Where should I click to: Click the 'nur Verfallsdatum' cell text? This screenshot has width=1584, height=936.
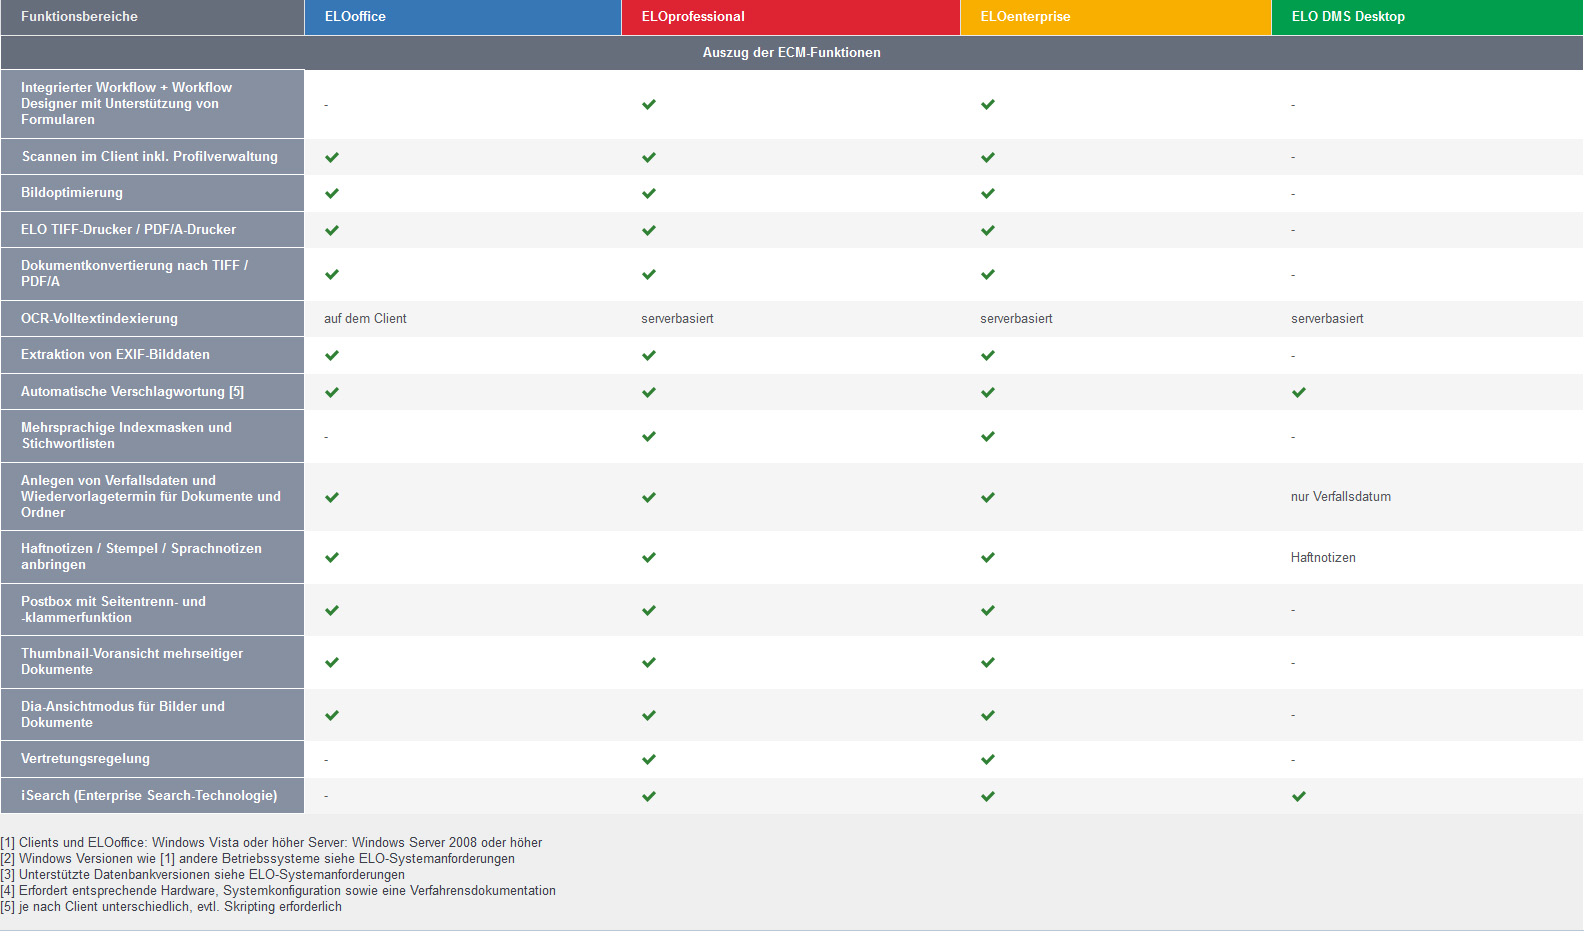pos(1340,497)
